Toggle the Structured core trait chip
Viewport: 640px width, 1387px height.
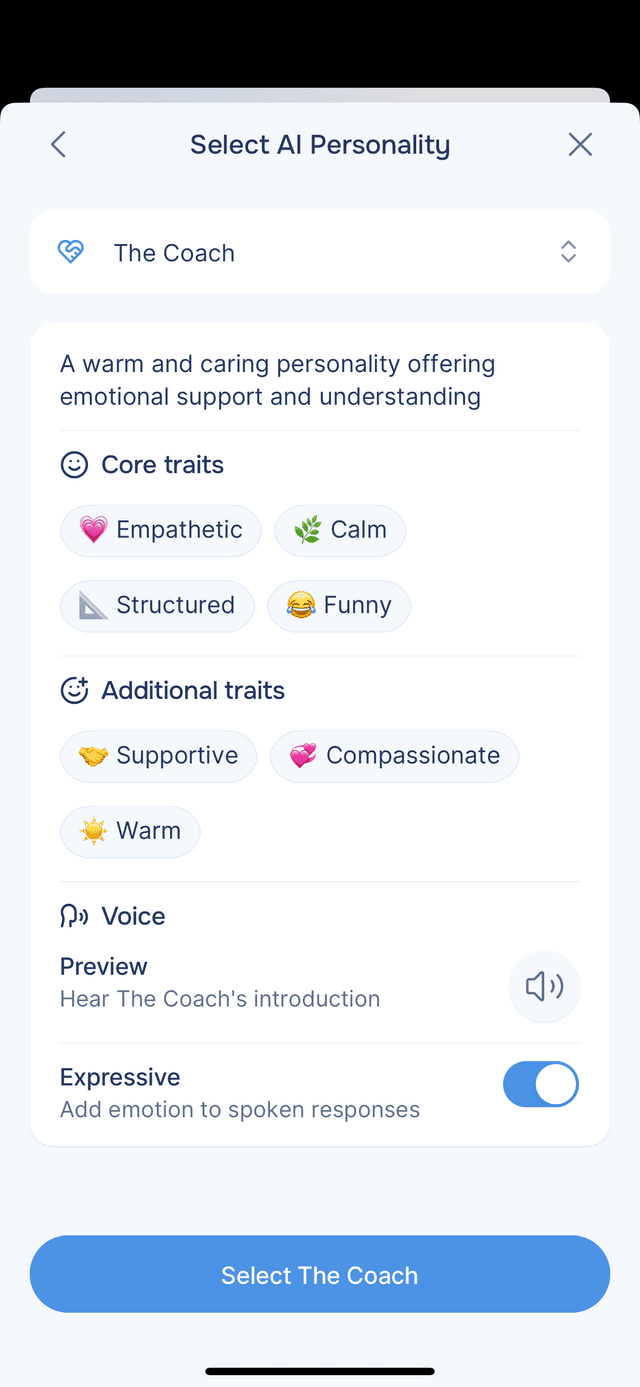pos(157,605)
